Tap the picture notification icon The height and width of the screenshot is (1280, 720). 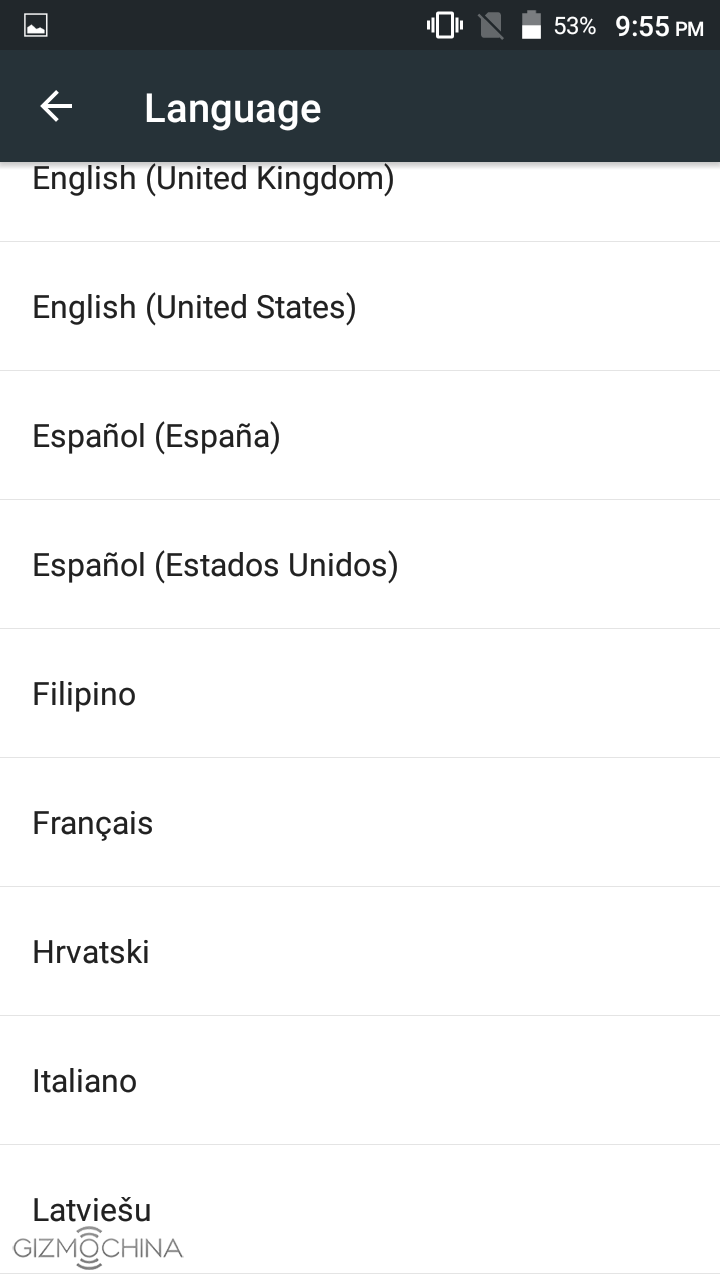(36, 26)
